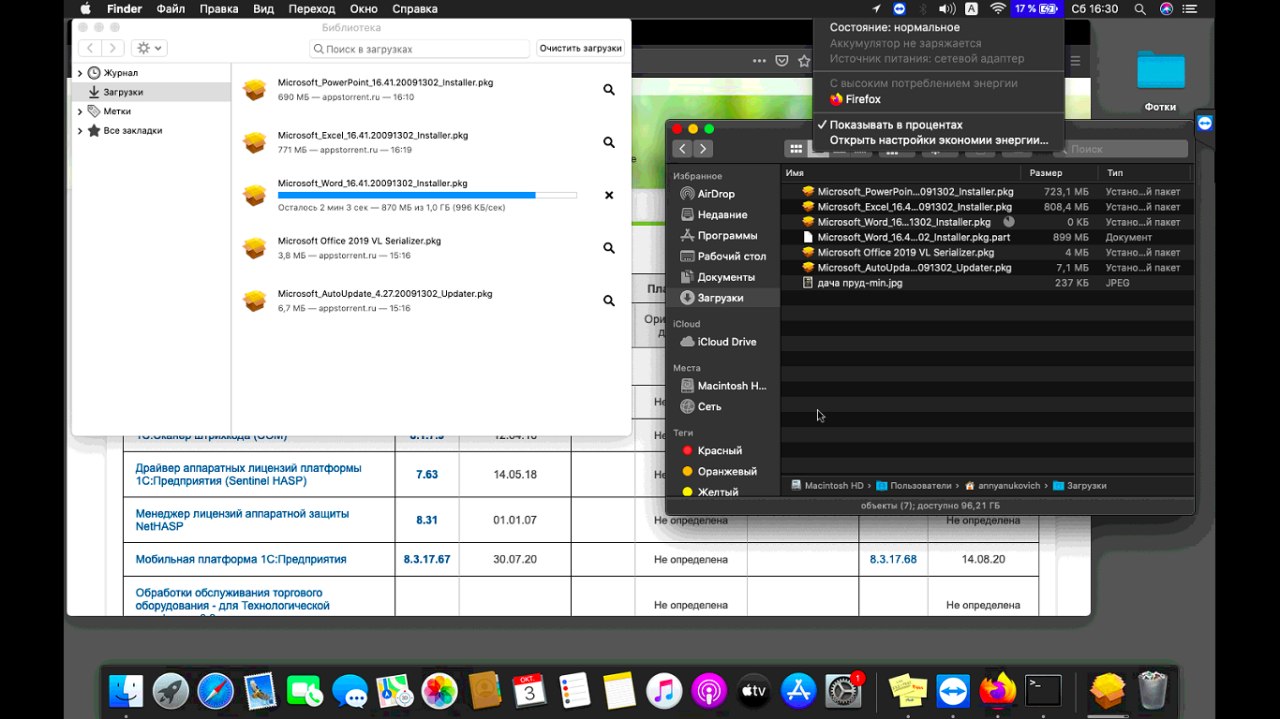Image resolution: width=1280 pixels, height=719 pixels.
Task: Click the Очистить загрузки button
Action: [x=581, y=48]
